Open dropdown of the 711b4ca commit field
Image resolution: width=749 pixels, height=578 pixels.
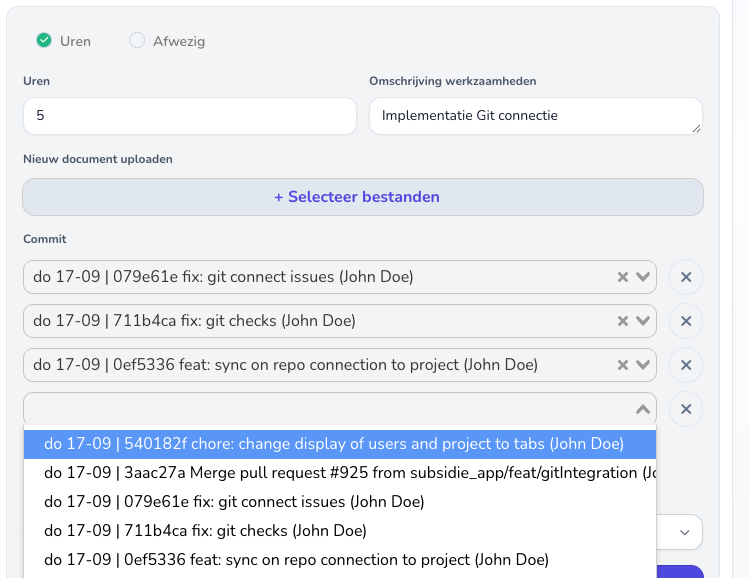click(x=643, y=321)
